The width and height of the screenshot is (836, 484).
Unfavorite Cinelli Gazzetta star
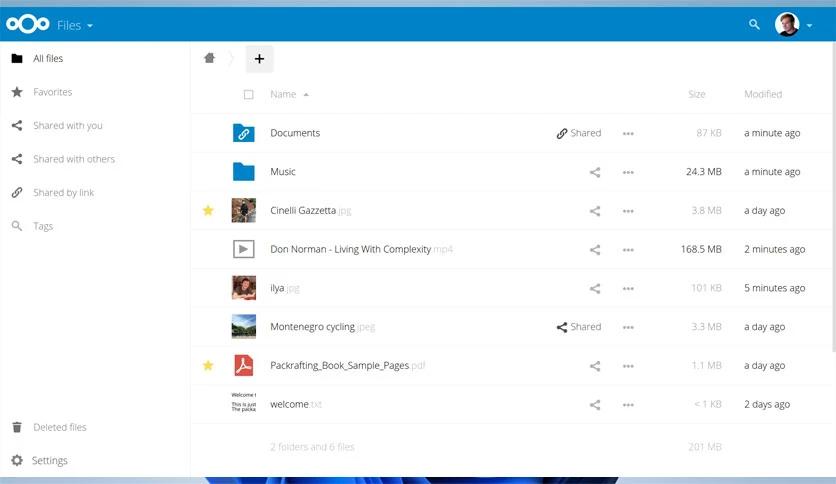pyautogui.click(x=208, y=211)
